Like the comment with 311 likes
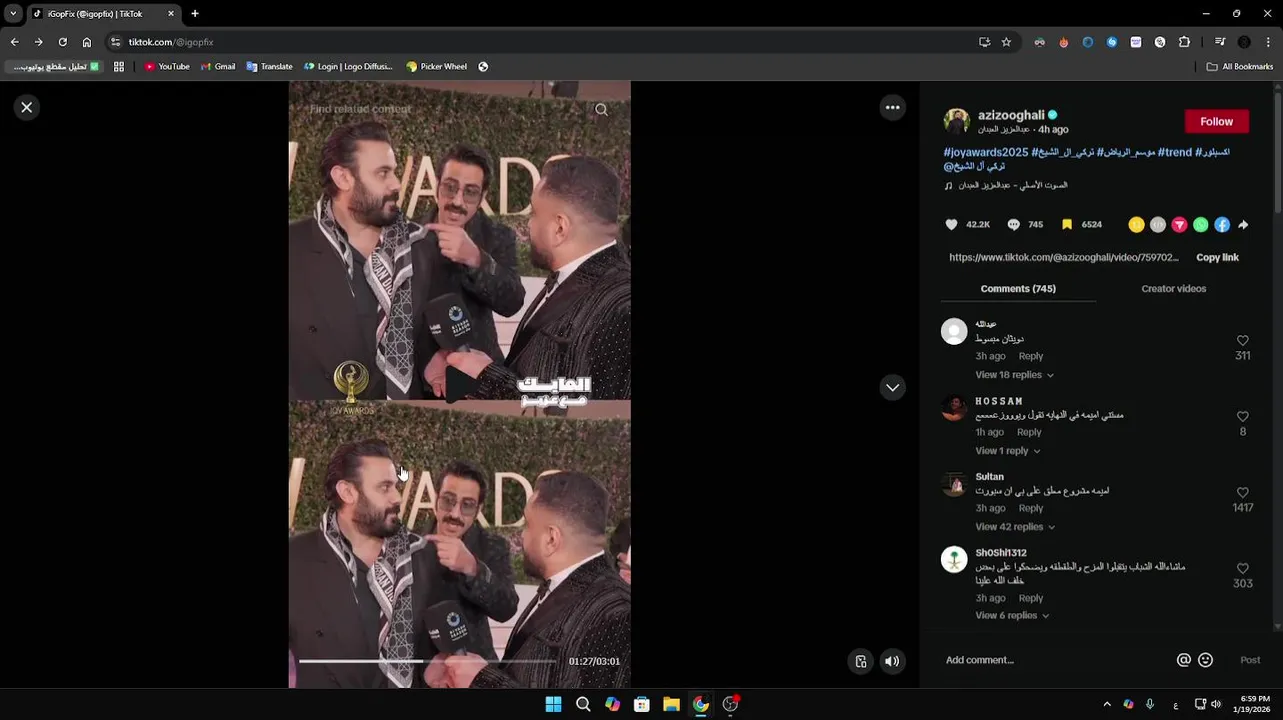The image size is (1283, 720). (1243, 340)
